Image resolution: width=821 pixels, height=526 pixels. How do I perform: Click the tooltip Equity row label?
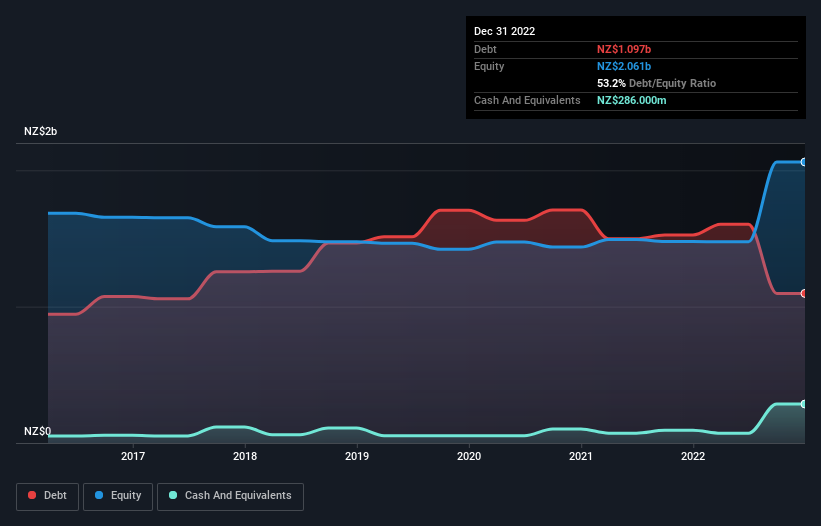489,66
